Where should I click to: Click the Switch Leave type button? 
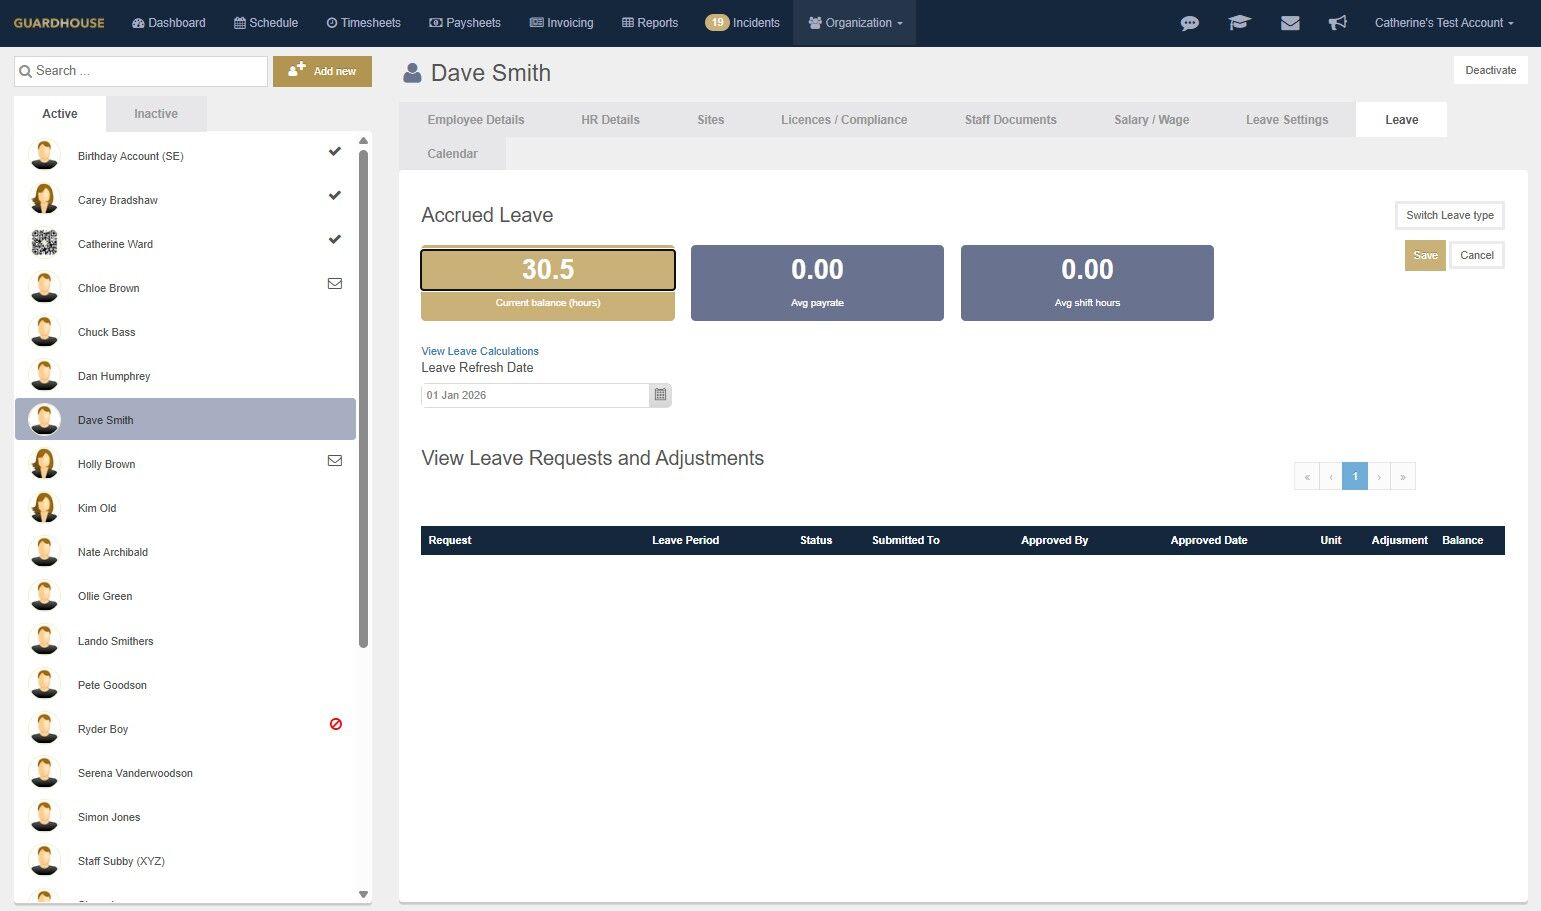coord(1450,215)
